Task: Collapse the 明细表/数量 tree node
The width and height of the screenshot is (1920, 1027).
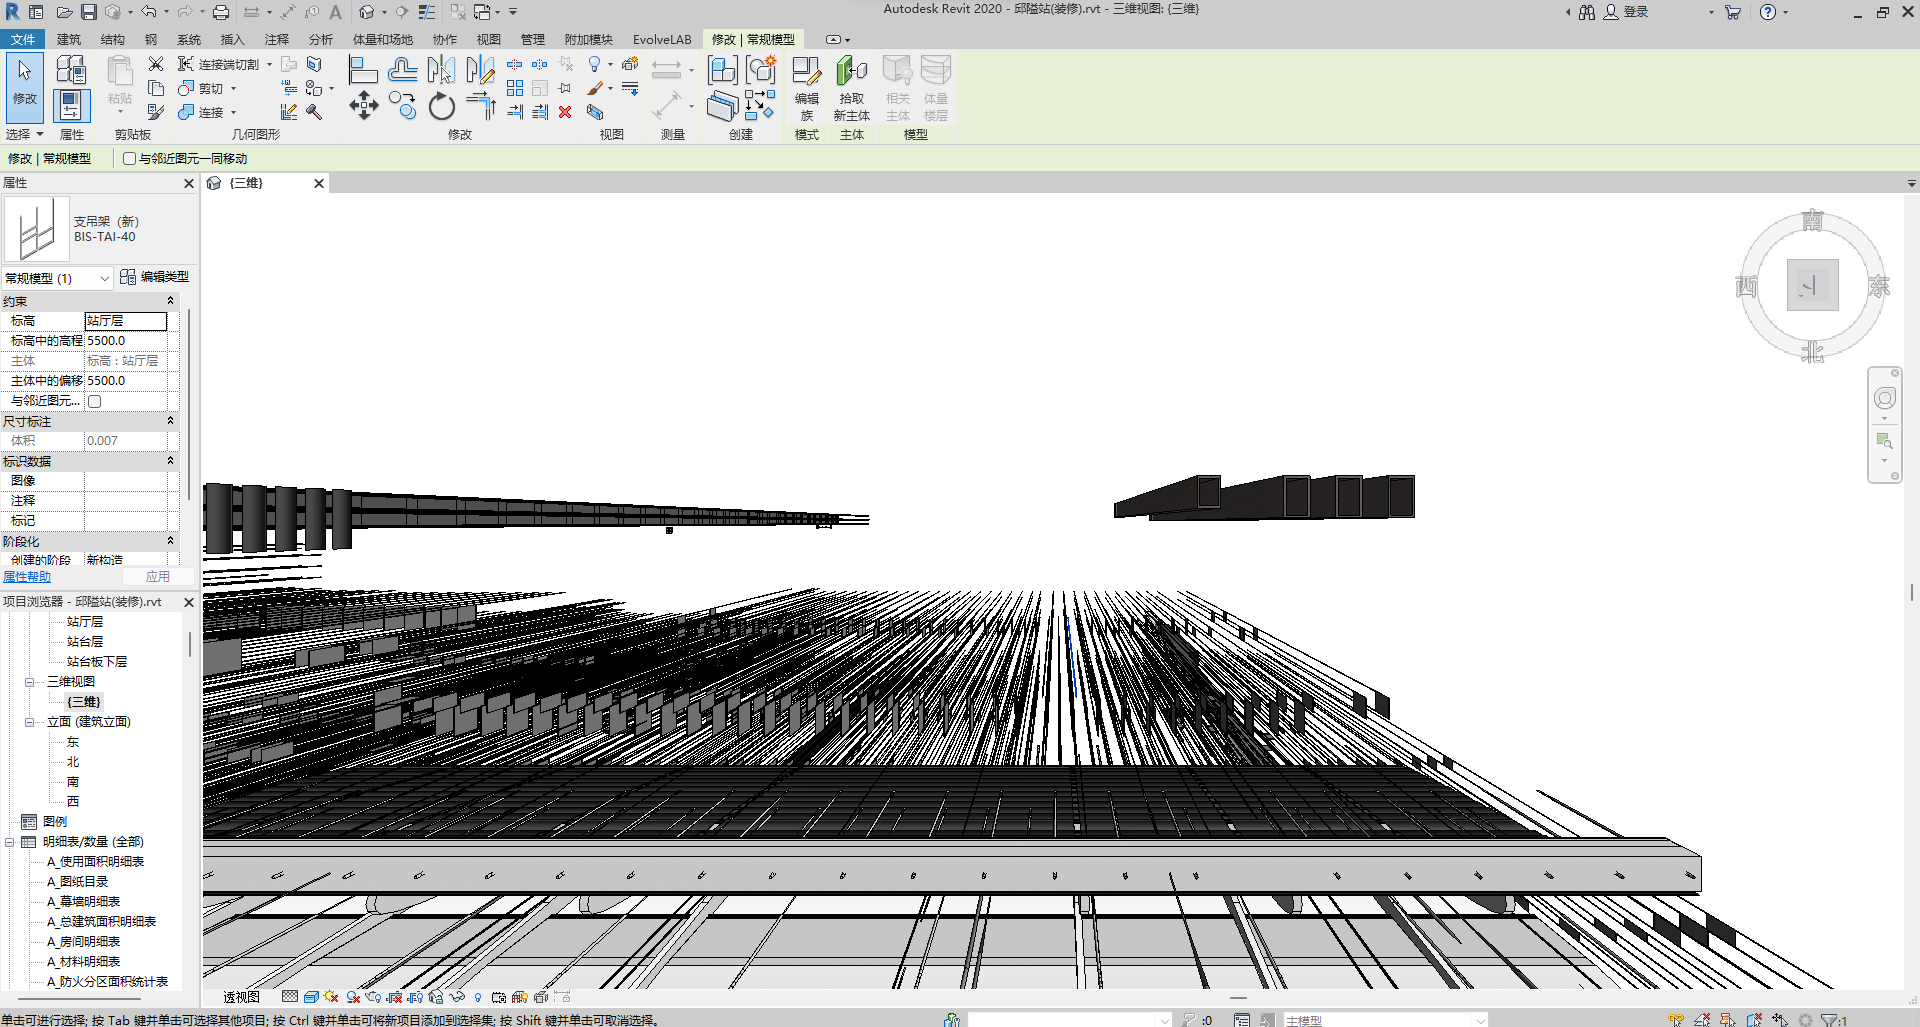Action: click(10, 842)
